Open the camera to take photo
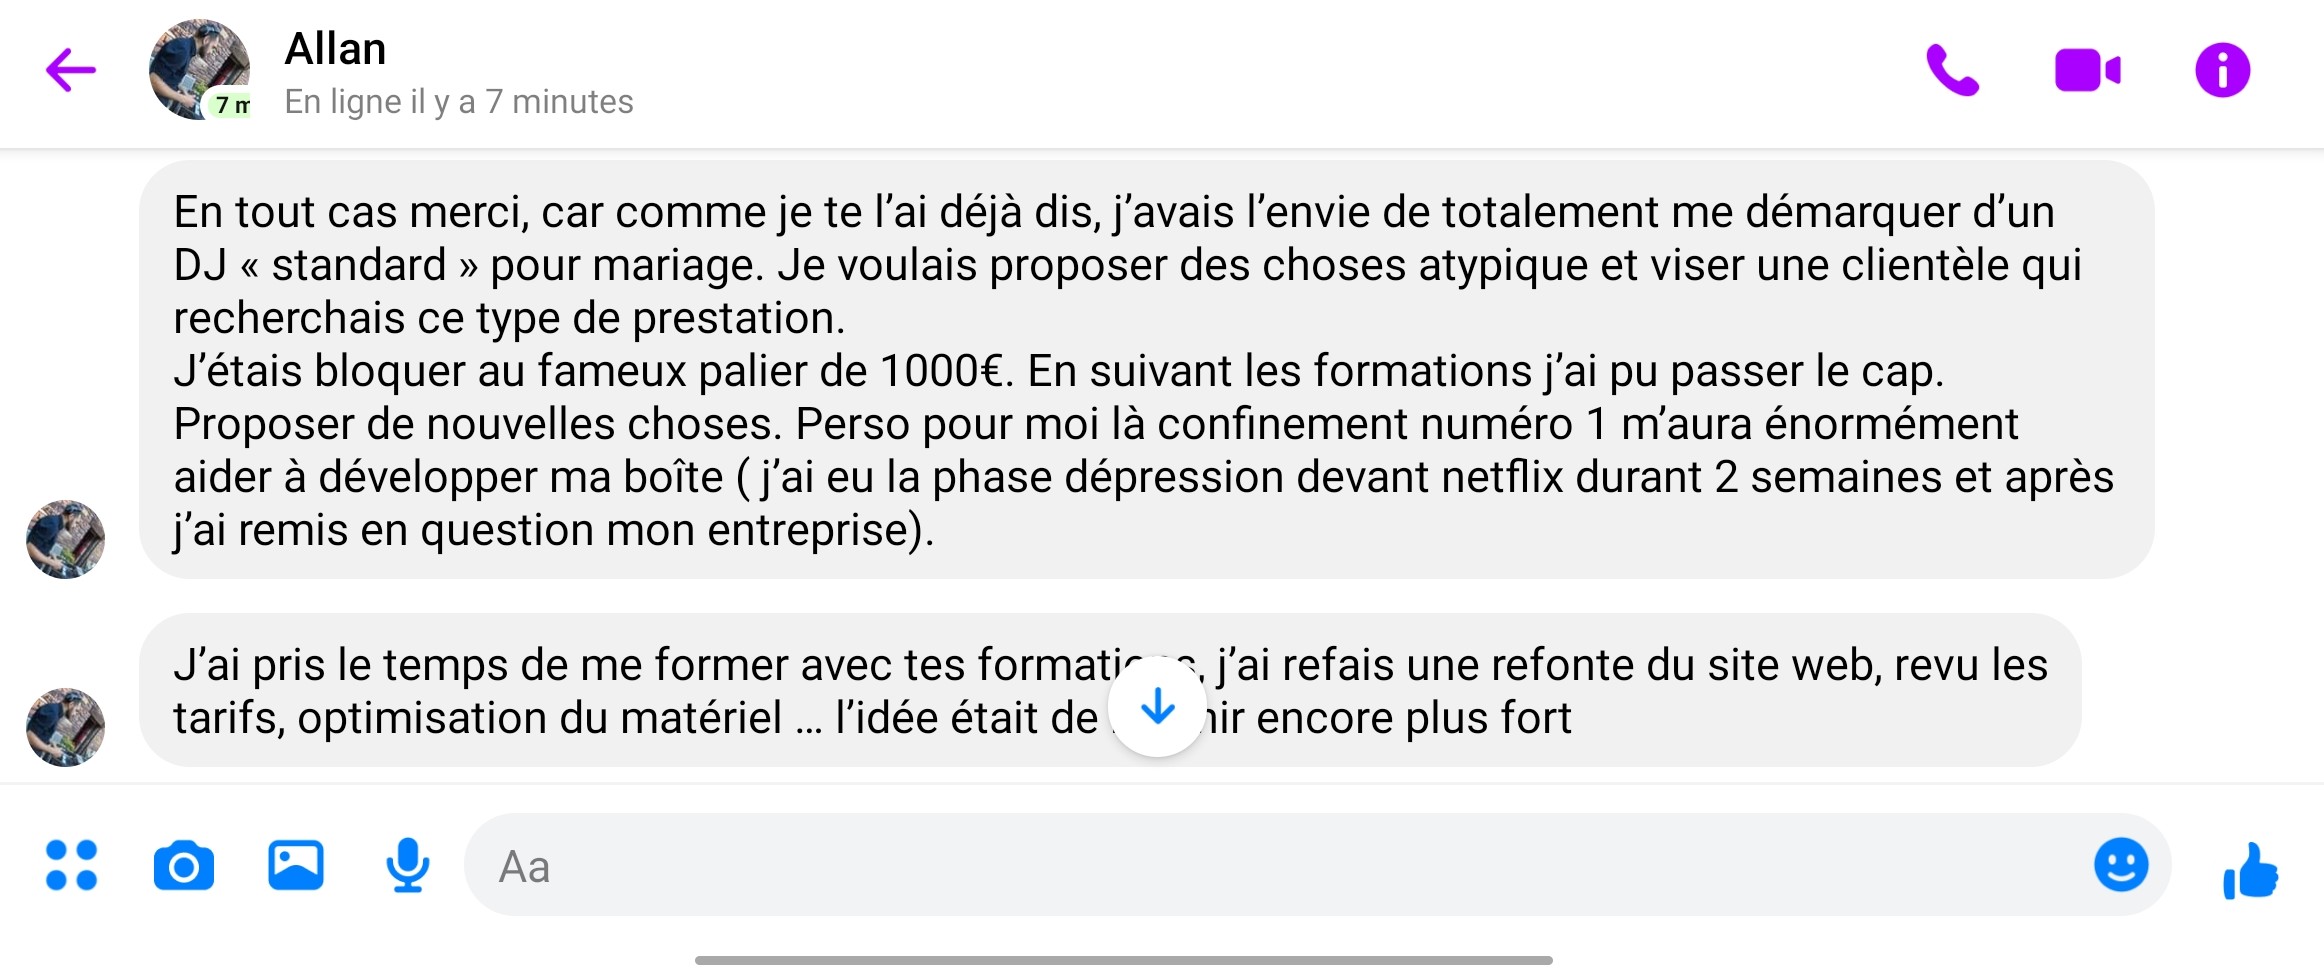2324x976 pixels. coord(184,865)
